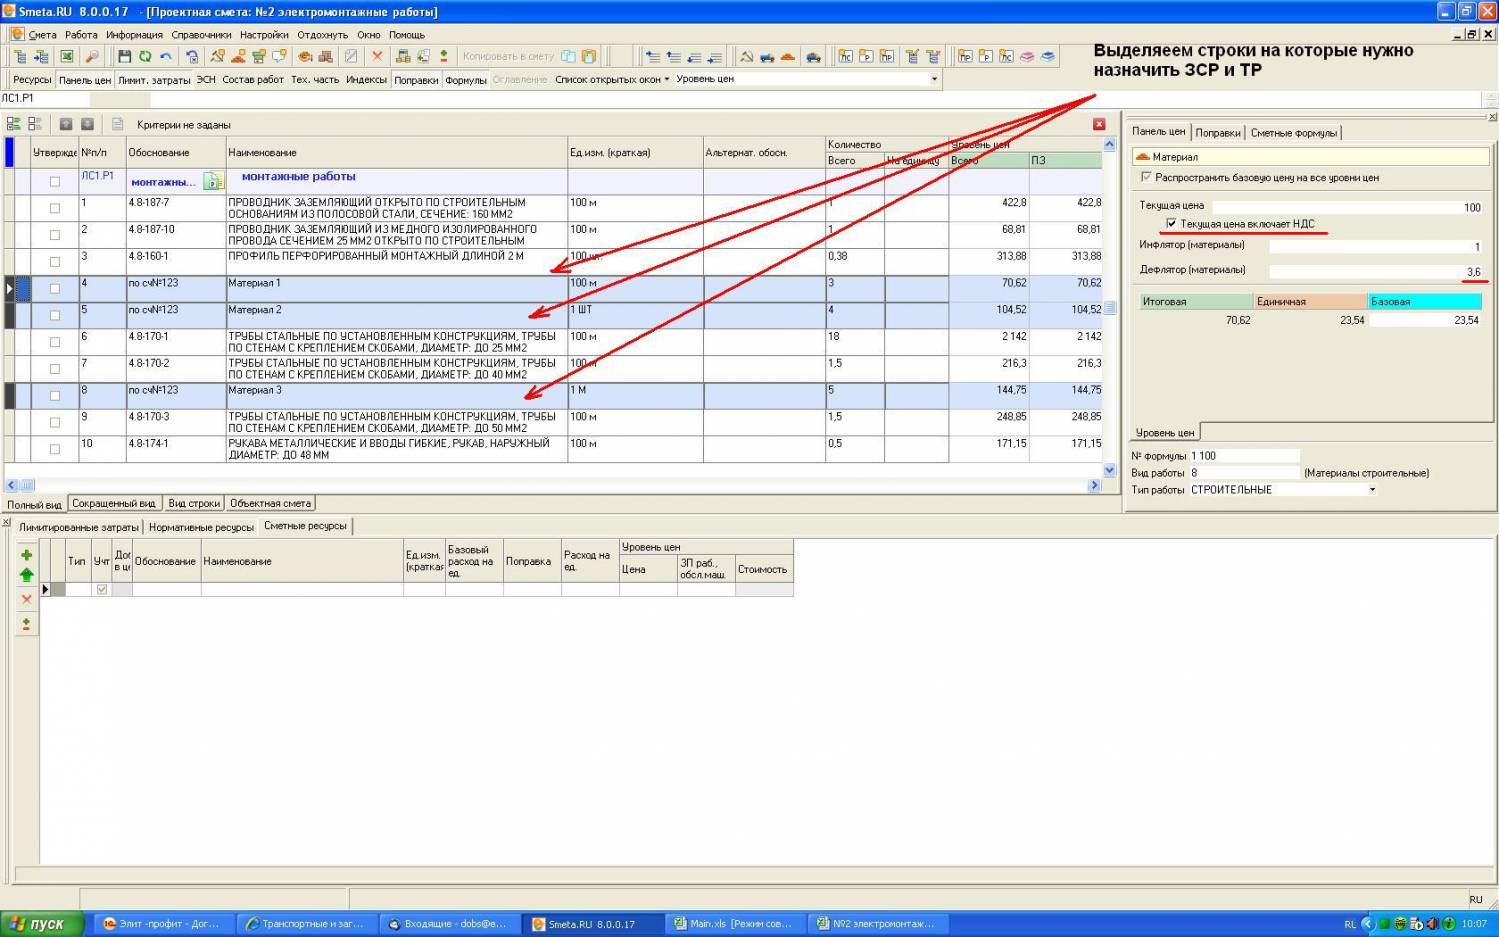Click the blue undo arrow icon
The width and height of the screenshot is (1499, 937).
coord(166,57)
